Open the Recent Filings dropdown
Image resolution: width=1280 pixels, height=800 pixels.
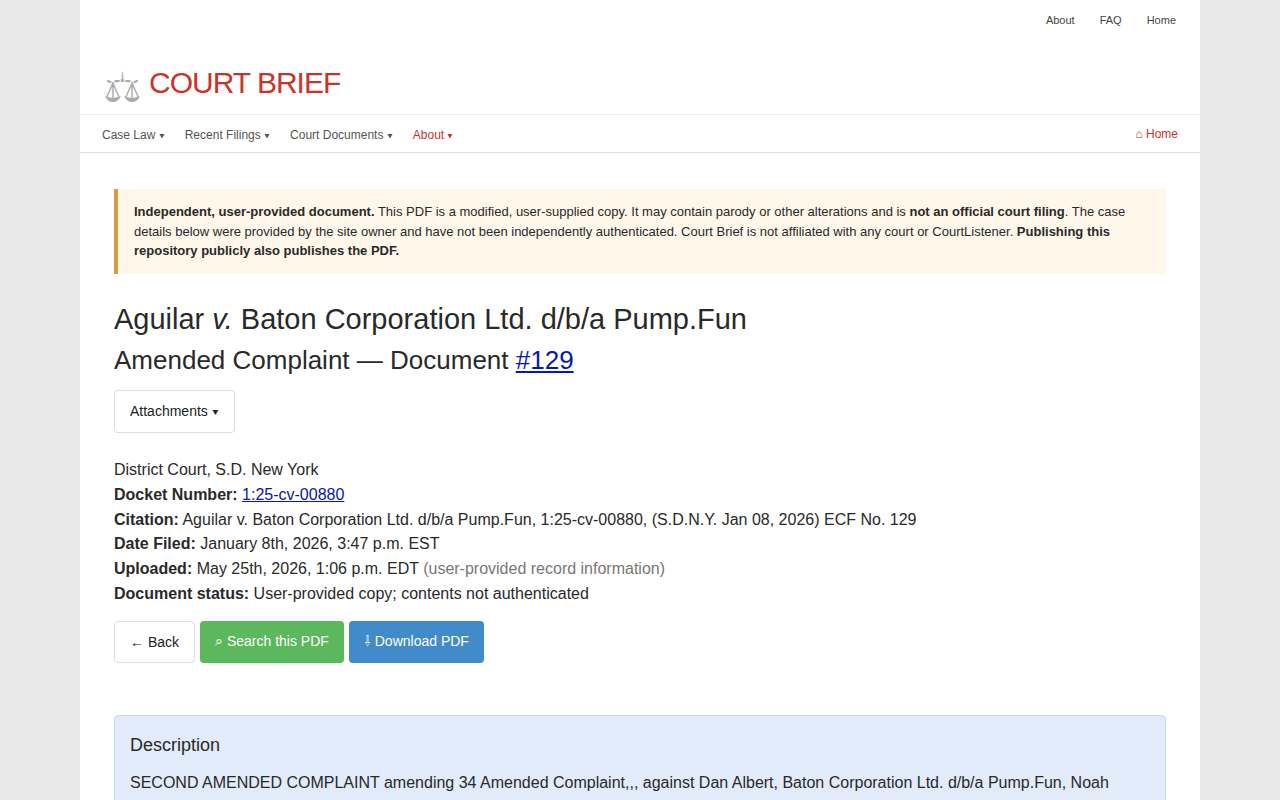pos(227,135)
